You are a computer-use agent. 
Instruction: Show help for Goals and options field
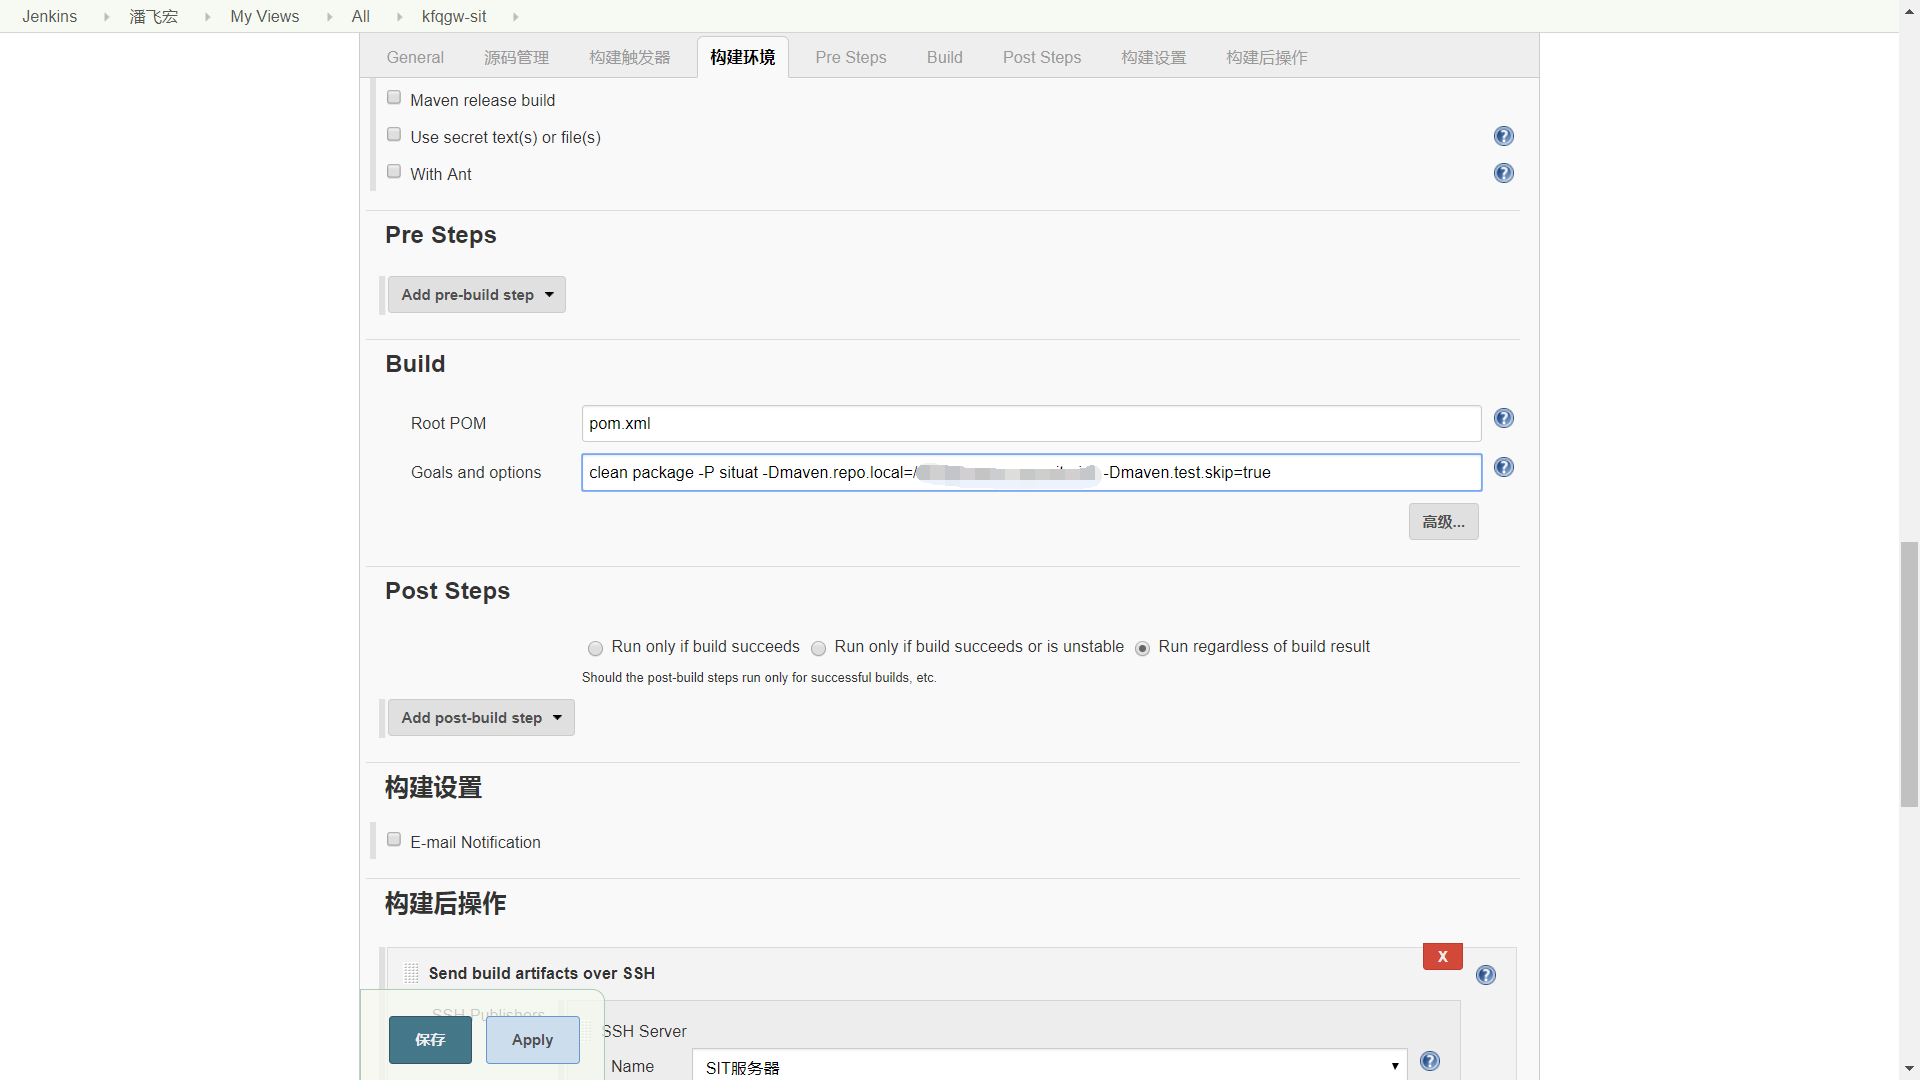tap(1503, 467)
